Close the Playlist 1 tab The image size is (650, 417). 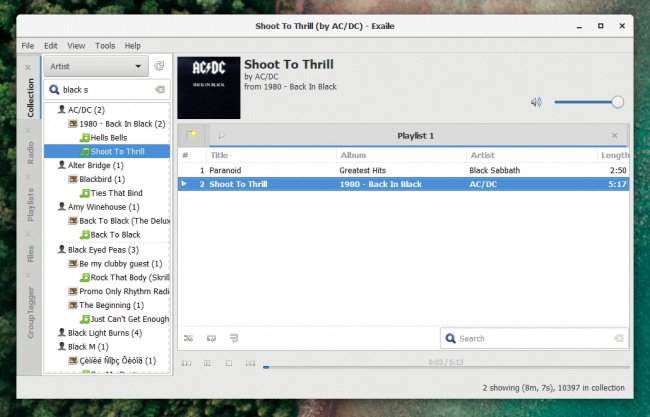coord(614,136)
